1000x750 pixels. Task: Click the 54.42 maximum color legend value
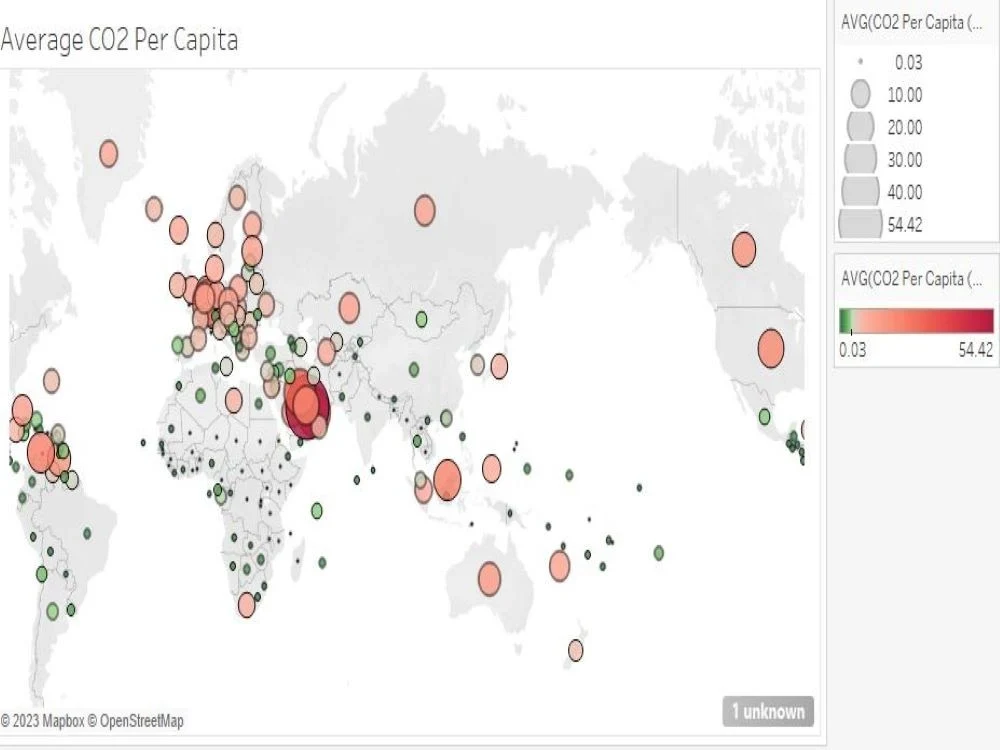[975, 350]
